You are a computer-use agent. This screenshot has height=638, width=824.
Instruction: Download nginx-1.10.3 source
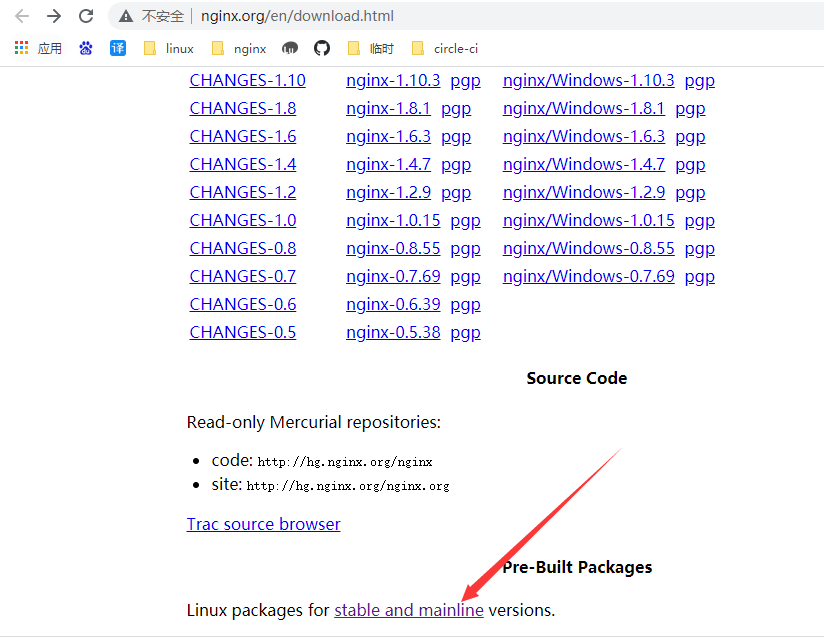[x=393, y=80]
